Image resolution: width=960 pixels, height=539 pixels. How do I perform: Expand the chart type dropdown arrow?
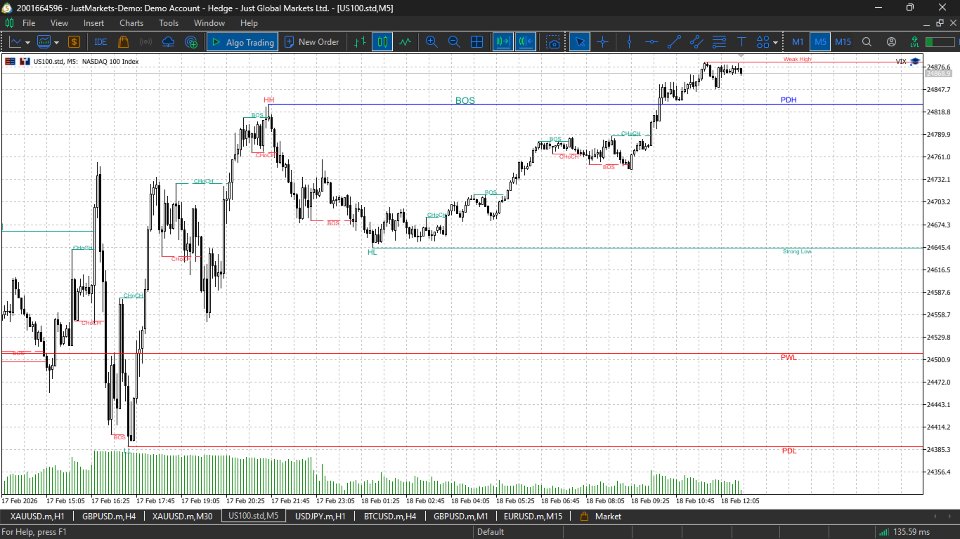pos(28,42)
